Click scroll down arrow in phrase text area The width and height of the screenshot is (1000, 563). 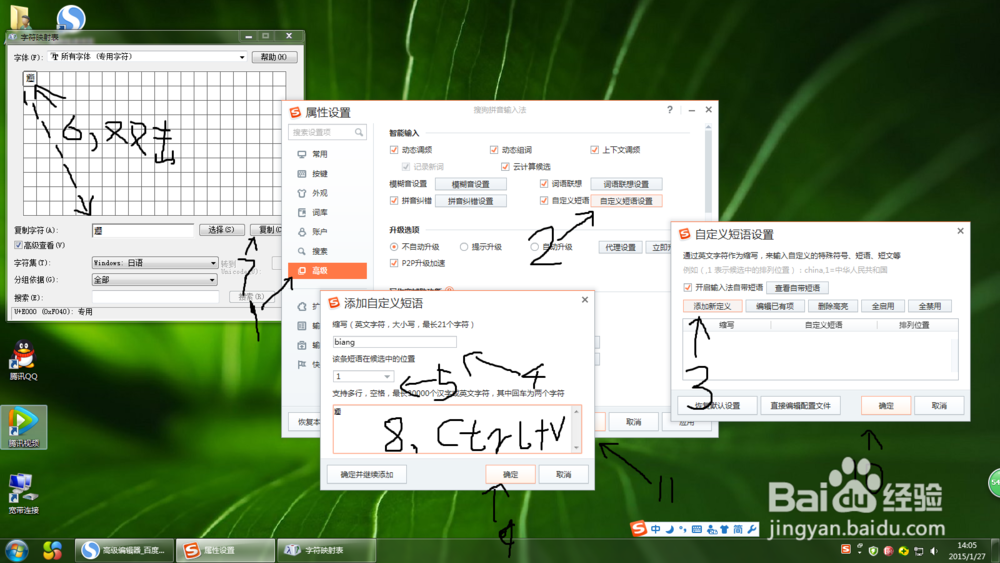[x=577, y=448]
